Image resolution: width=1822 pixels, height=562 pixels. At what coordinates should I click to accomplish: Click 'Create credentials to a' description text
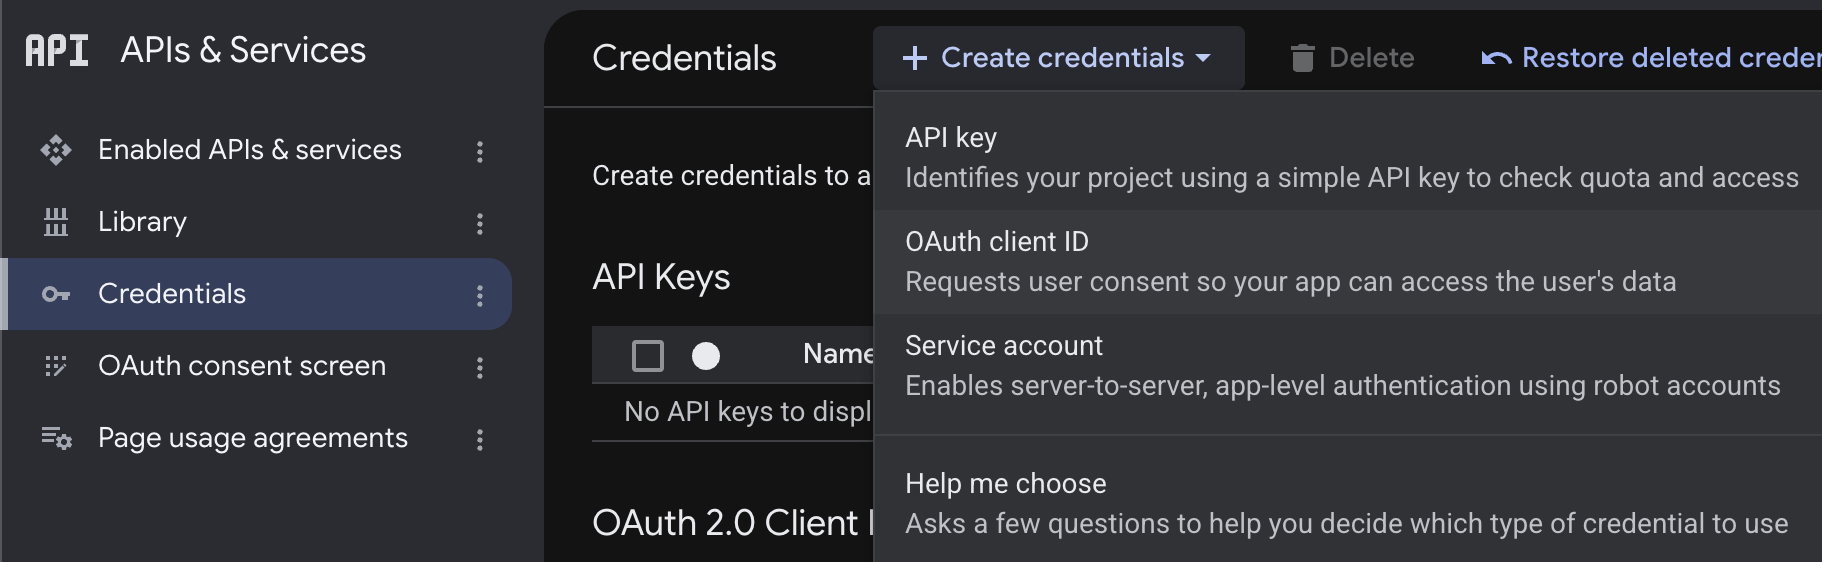732,176
